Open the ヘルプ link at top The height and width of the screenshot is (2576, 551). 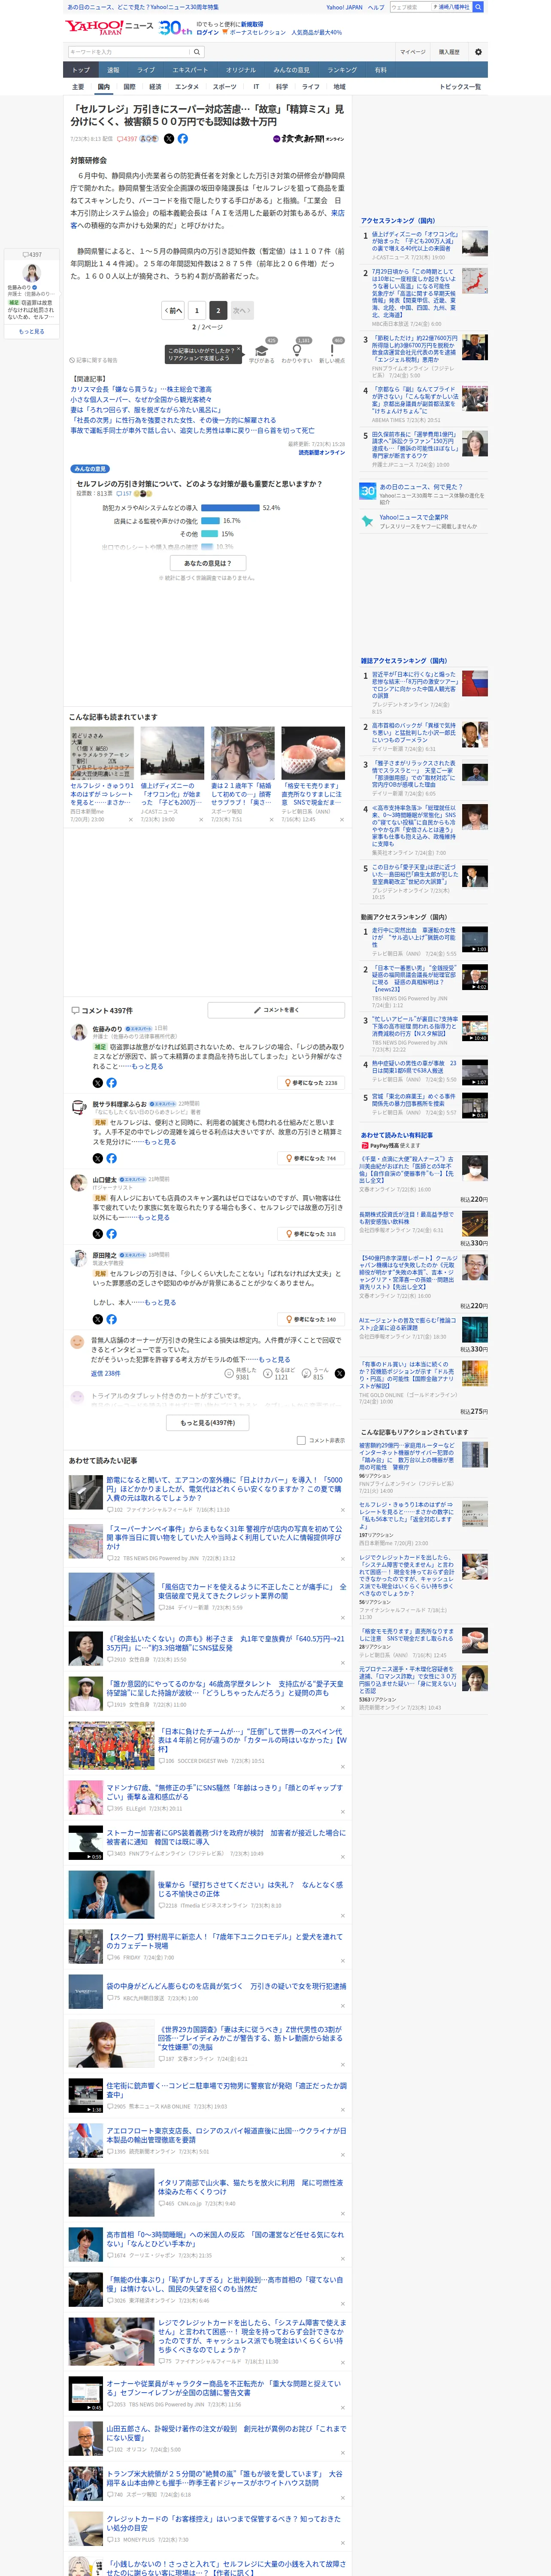click(375, 7)
